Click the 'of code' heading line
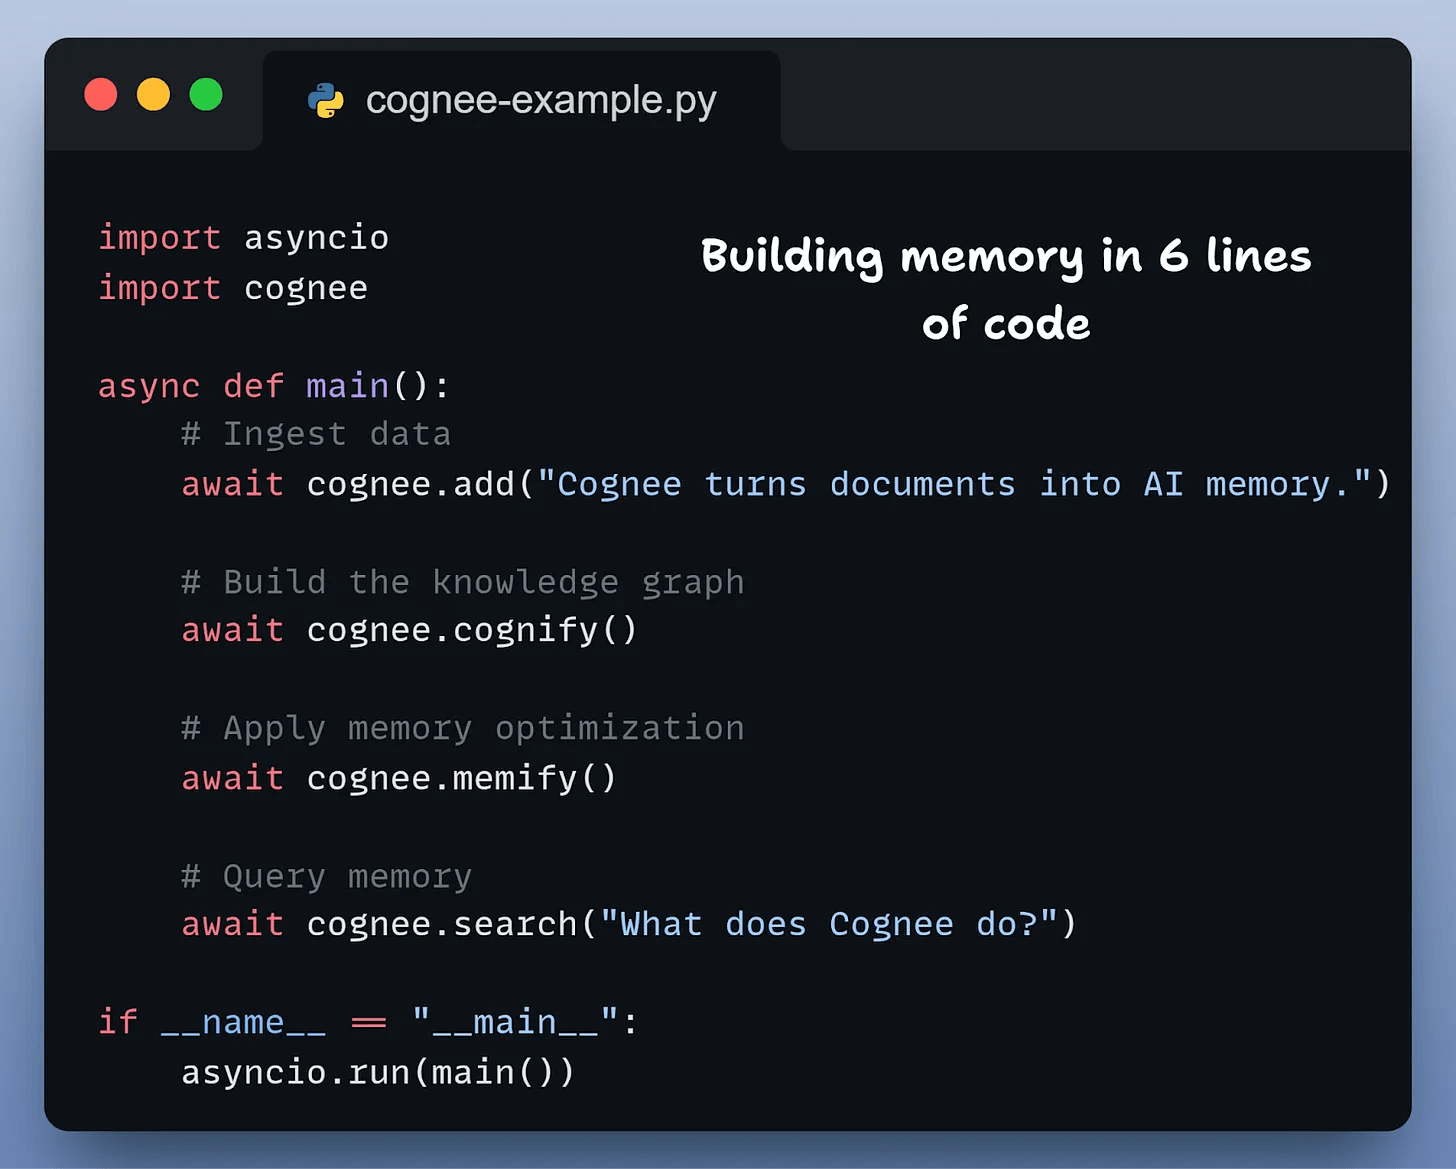The image size is (1456, 1169). pyautogui.click(x=1006, y=324)
